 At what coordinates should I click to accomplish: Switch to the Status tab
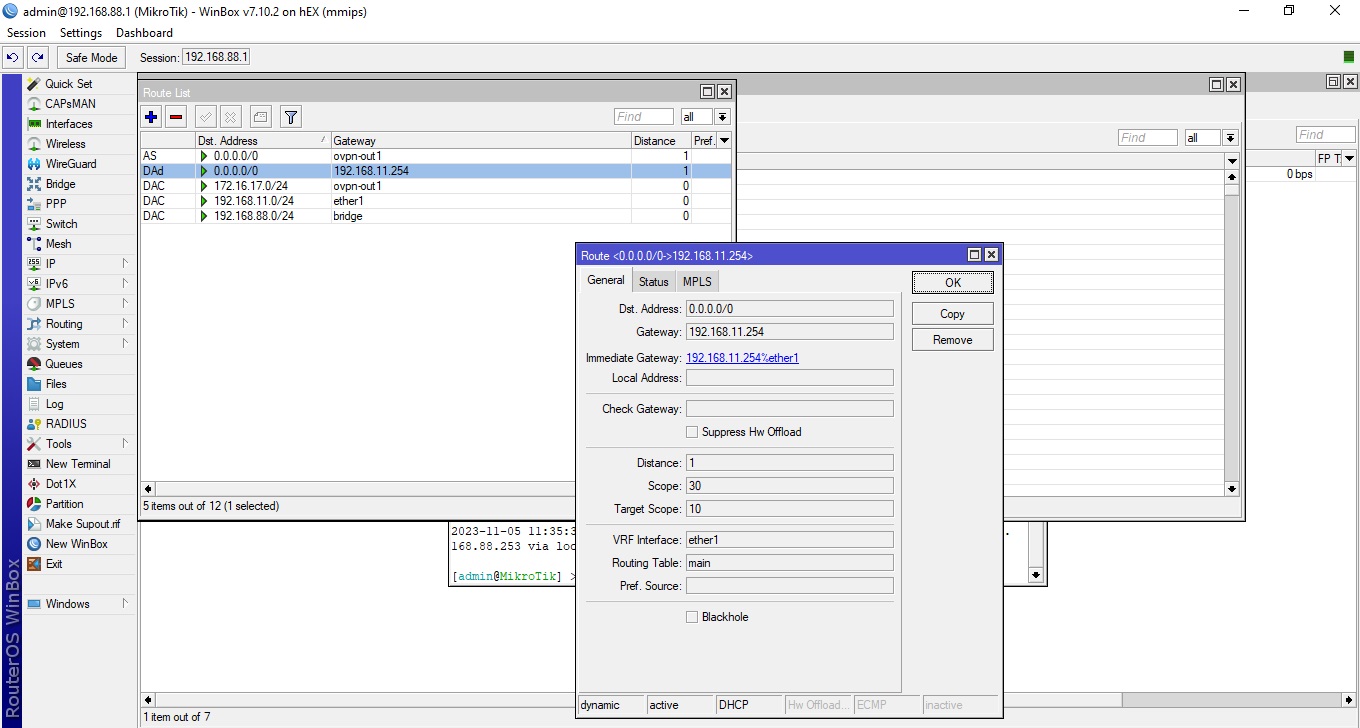coord(653,282)
